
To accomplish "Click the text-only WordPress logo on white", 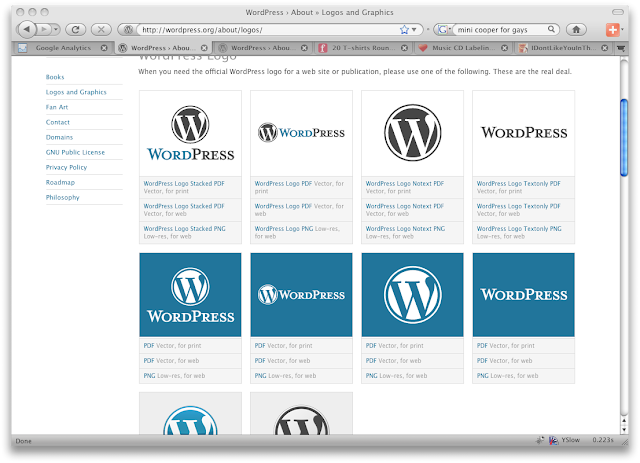I will pyautogui.click(x=523, y=133).
